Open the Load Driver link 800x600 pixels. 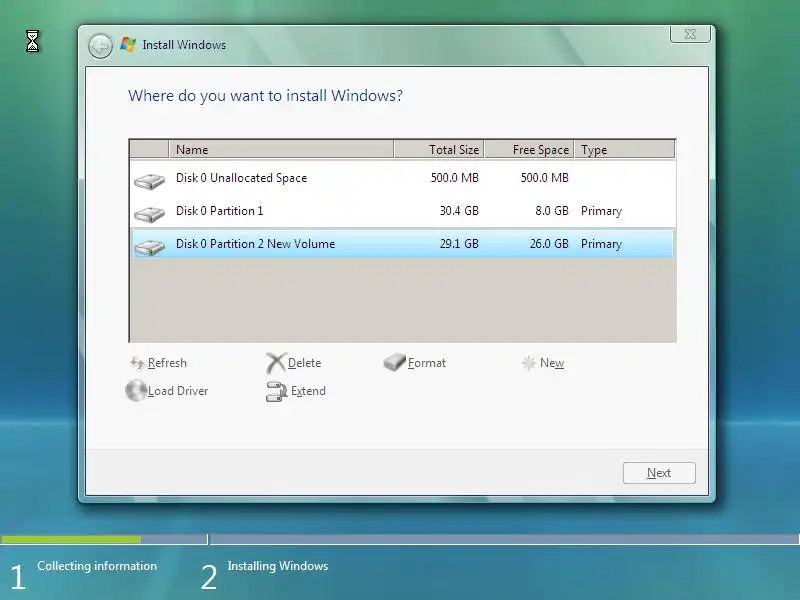178,391
